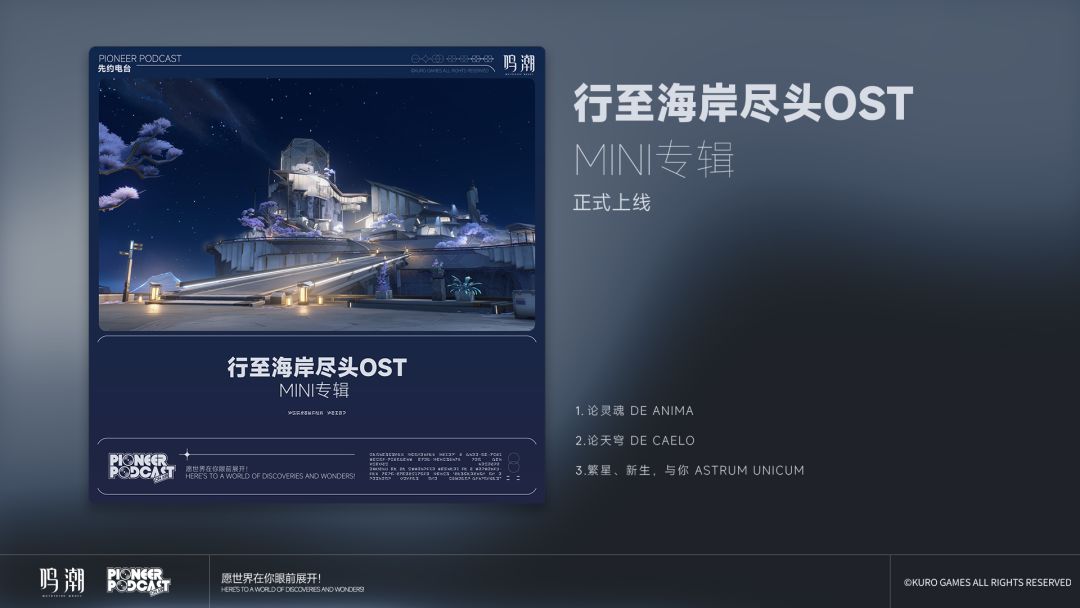
Task: Click the Pioneer Podcast logo in the footer
Action: (x=138, y=581)
